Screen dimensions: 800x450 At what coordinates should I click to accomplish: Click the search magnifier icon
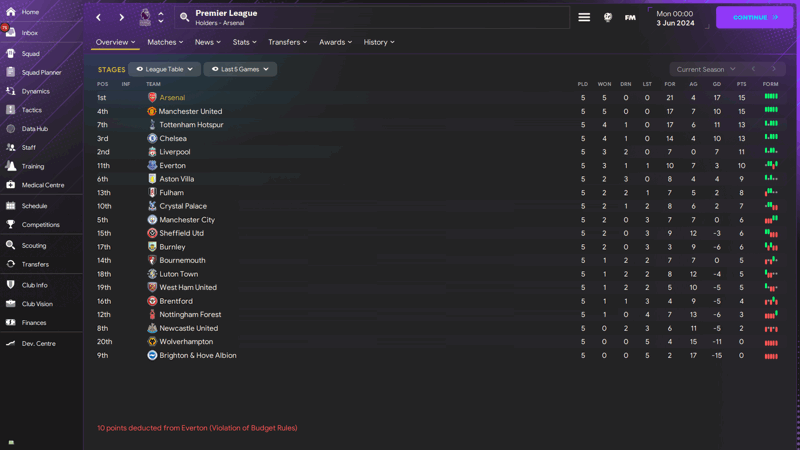(x=184, y=17)
